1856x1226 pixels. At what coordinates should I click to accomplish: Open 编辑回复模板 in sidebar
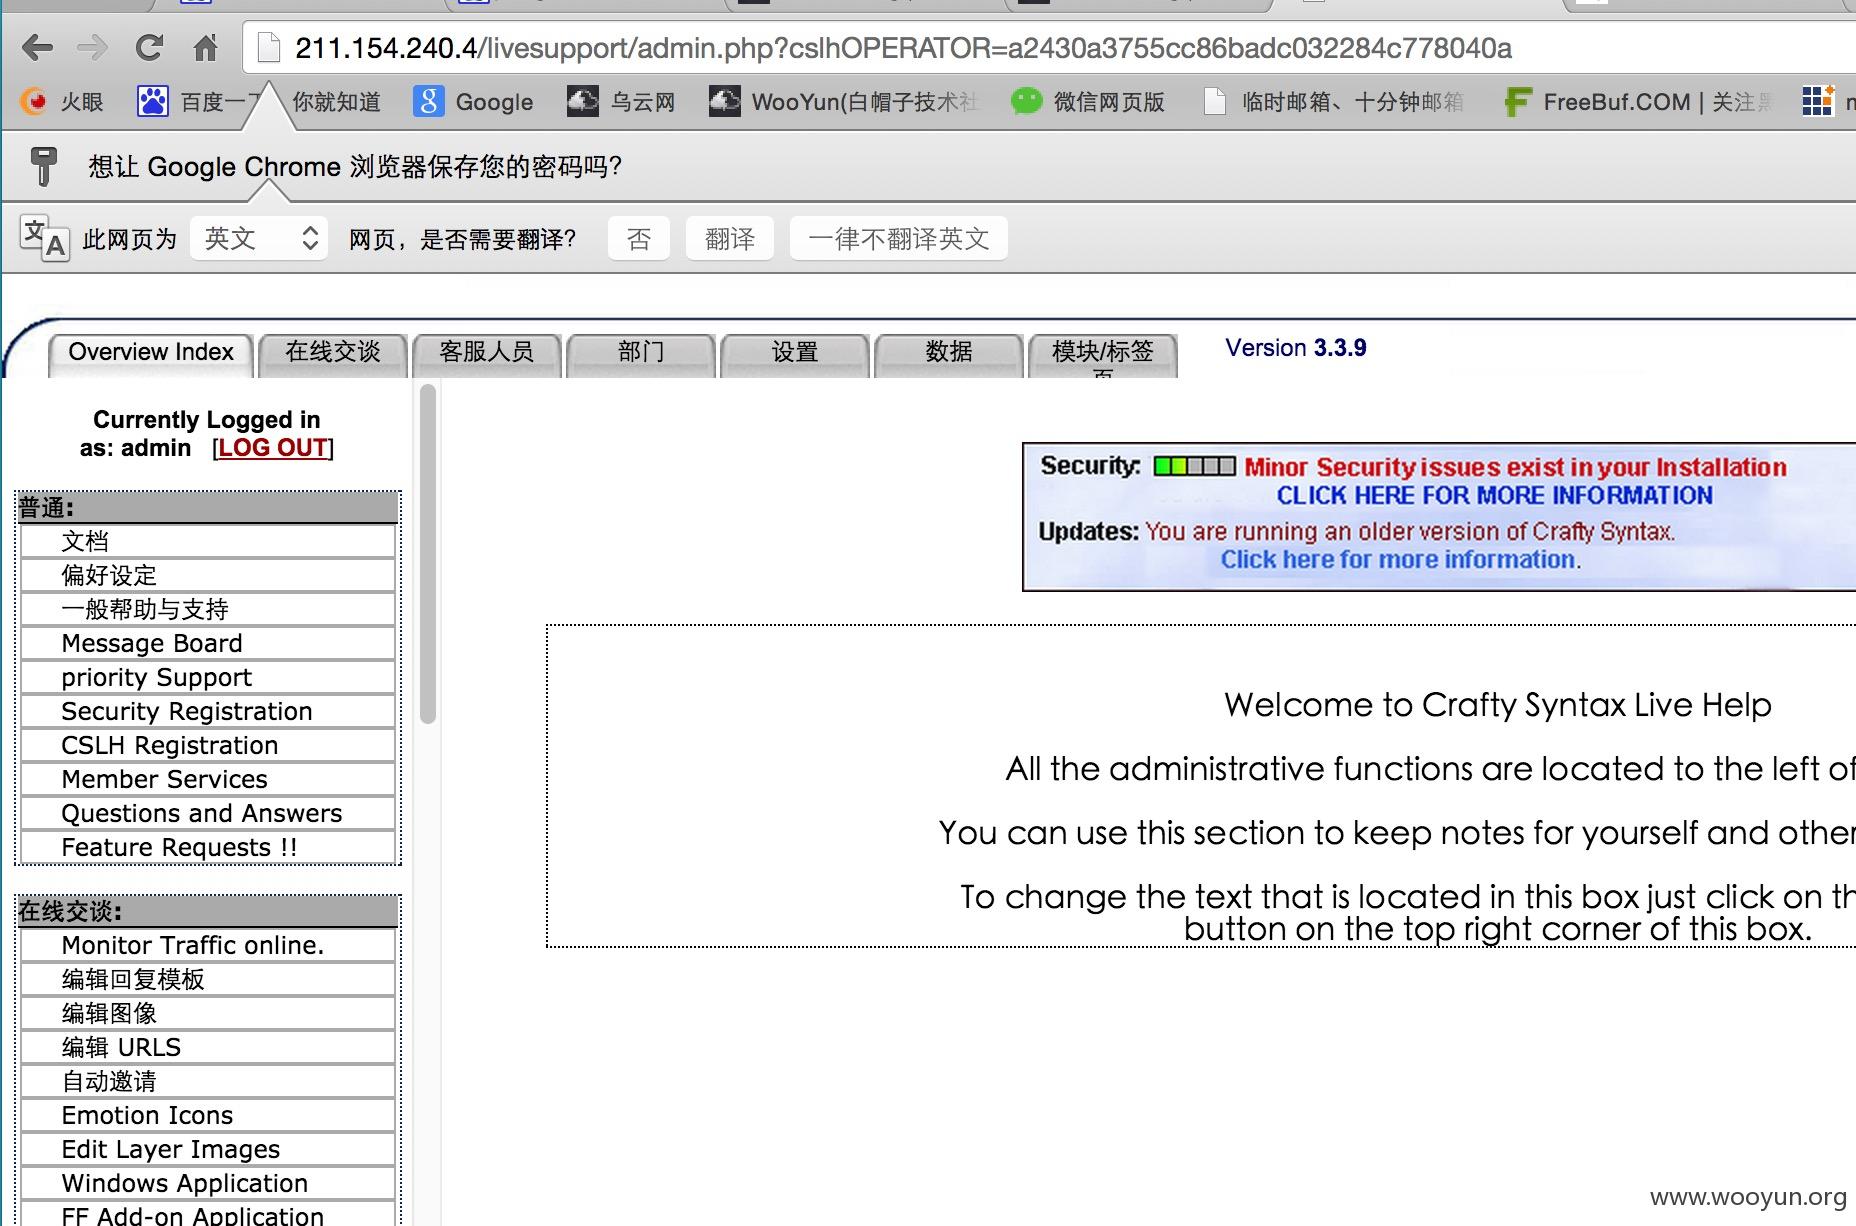click(208, 980)
